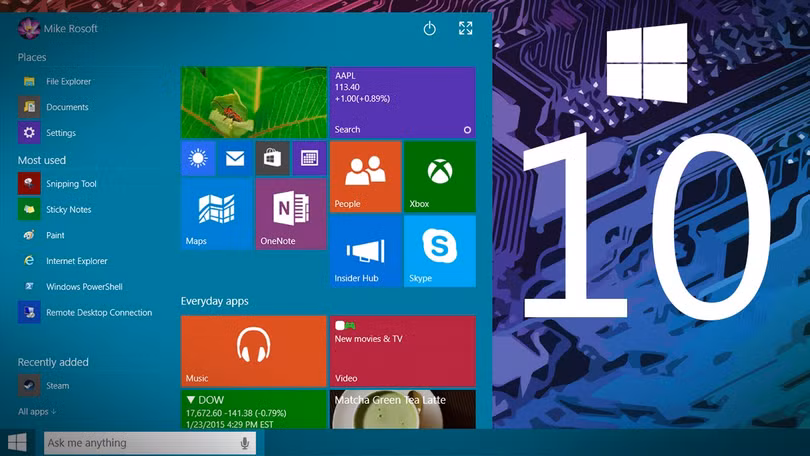810x456 pixels.
Task: Open Settings gear icon
Action: pos(29,133)
